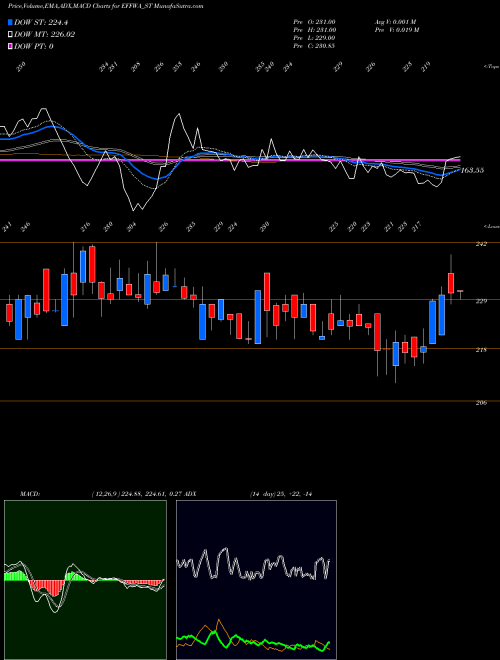
Task: Click the white DOW MT legend swatch
Action: pos(10,34)
